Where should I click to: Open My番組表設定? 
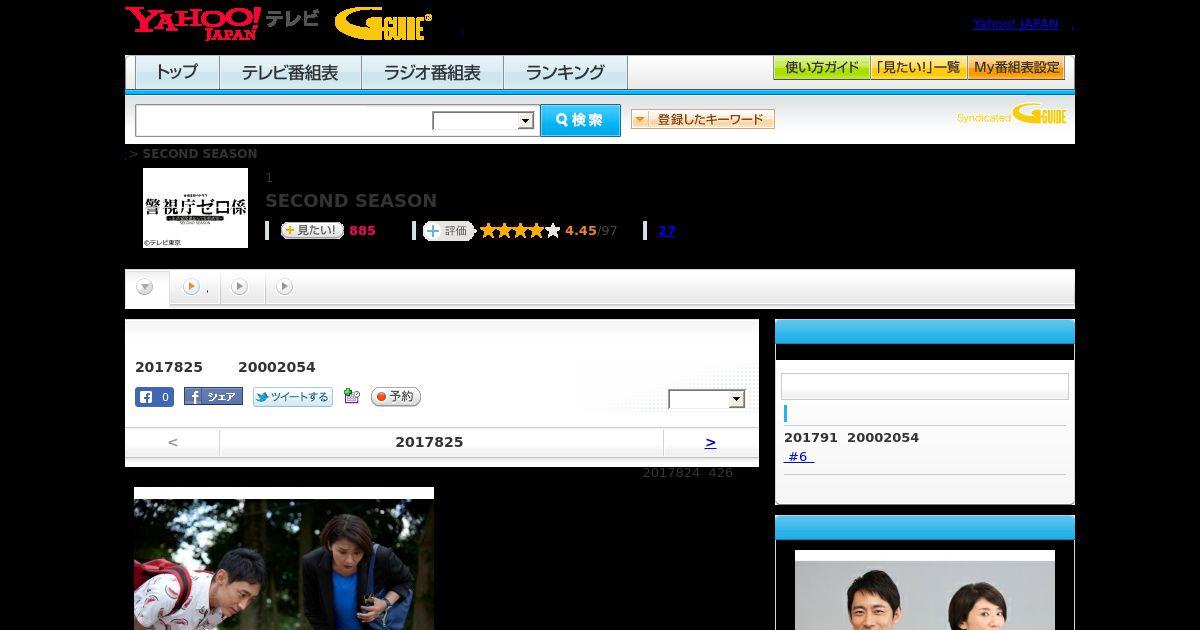pos(1016,68)
